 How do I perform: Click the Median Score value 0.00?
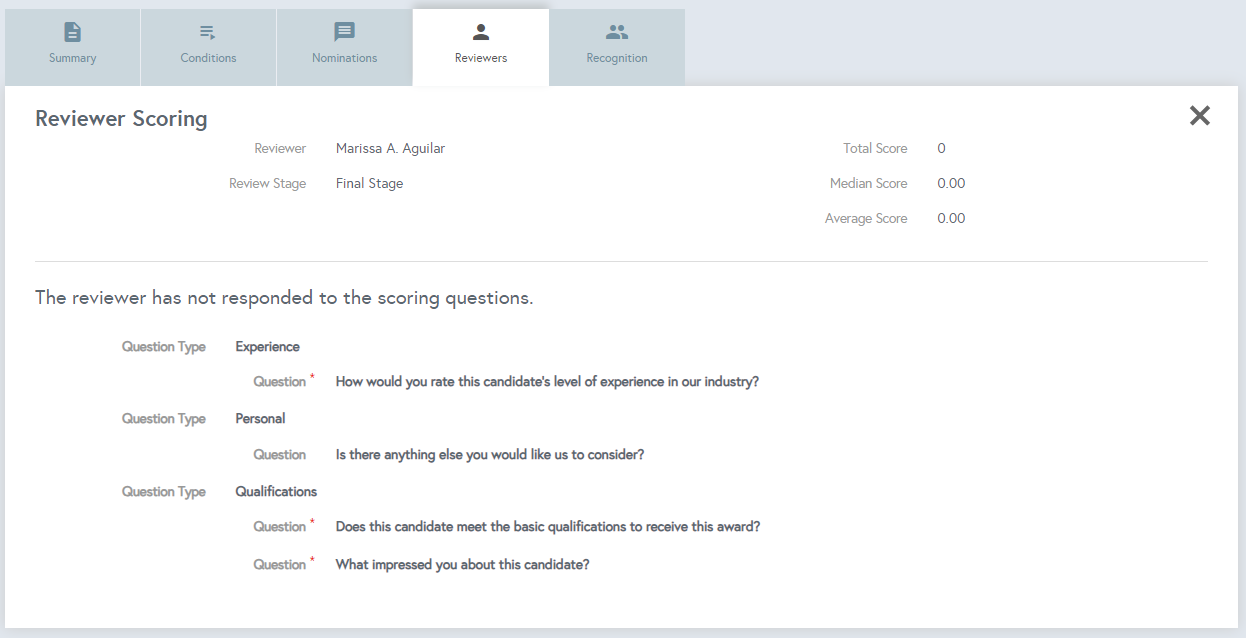[x=951, y=183]
